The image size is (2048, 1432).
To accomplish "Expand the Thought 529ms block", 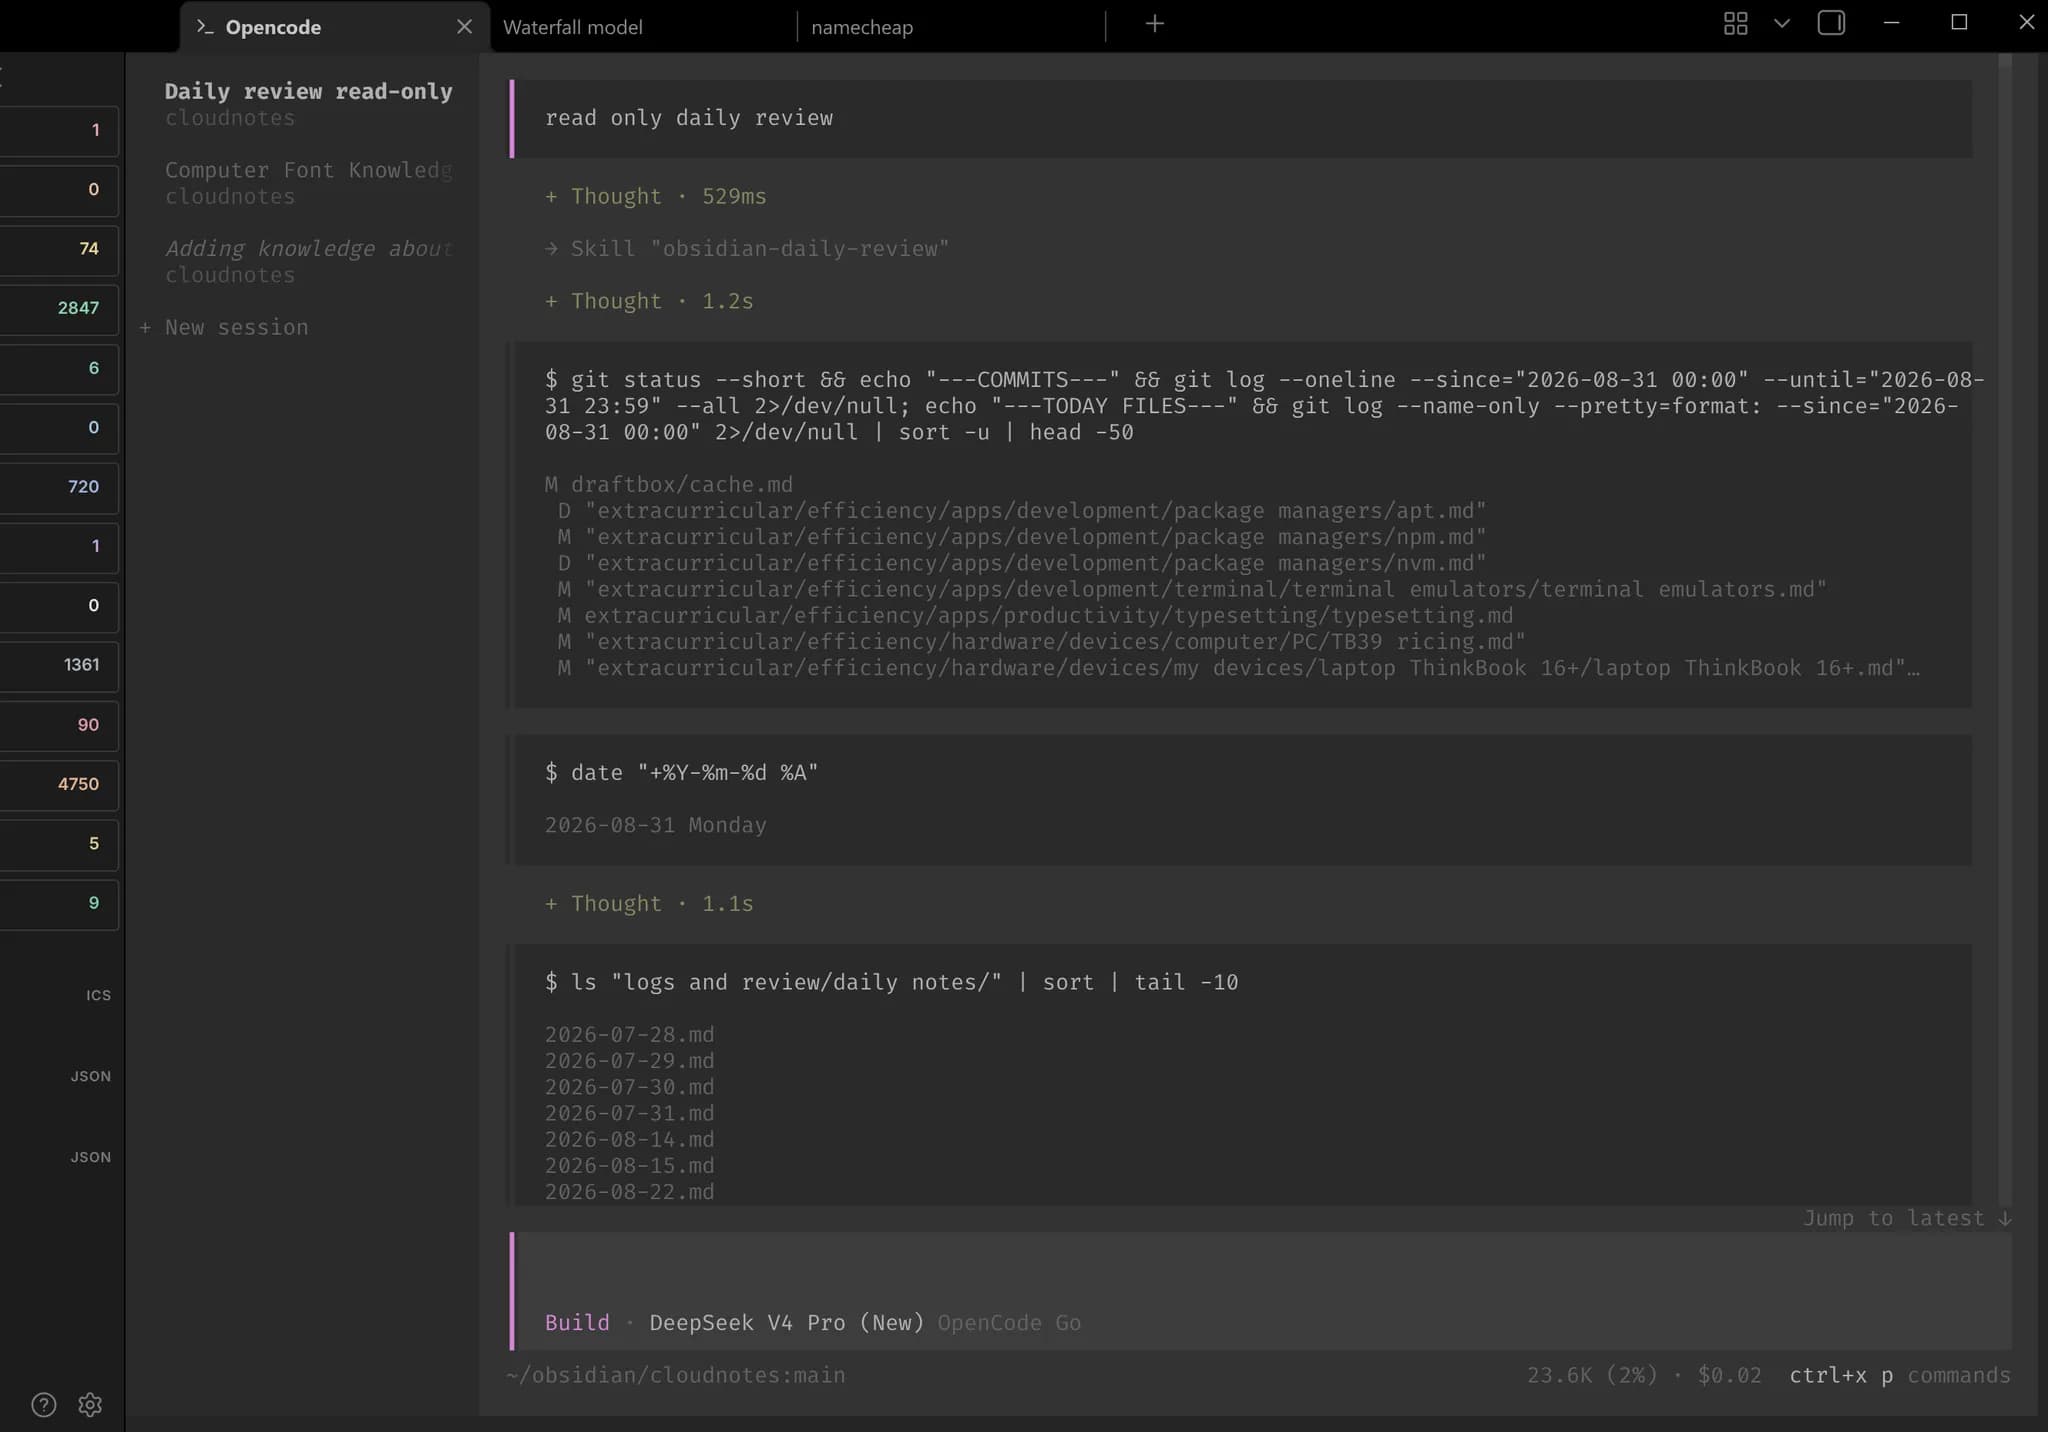I will point(656,197).
